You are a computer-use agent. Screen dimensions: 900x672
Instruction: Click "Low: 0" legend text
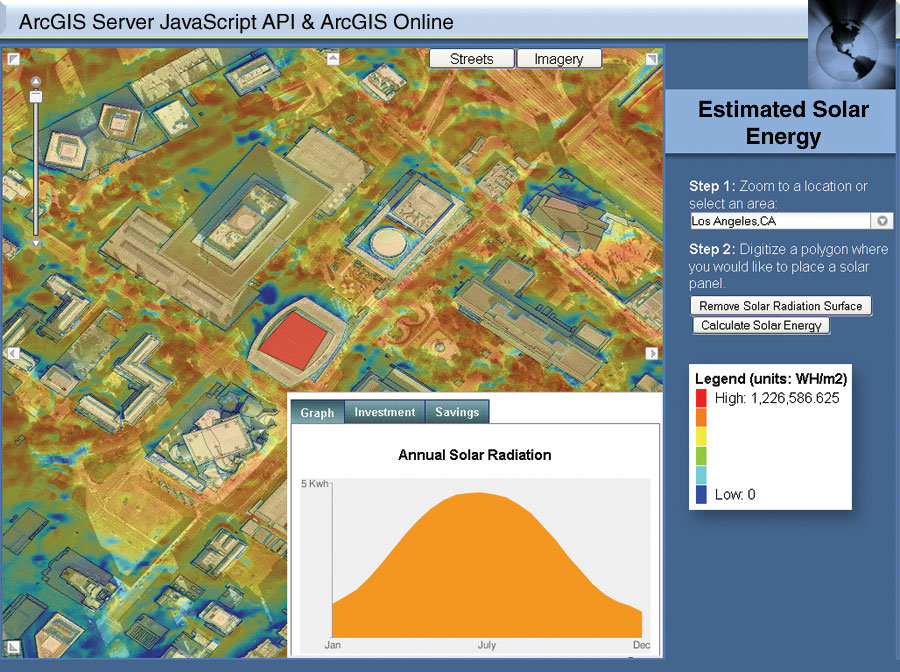(735, 495)
